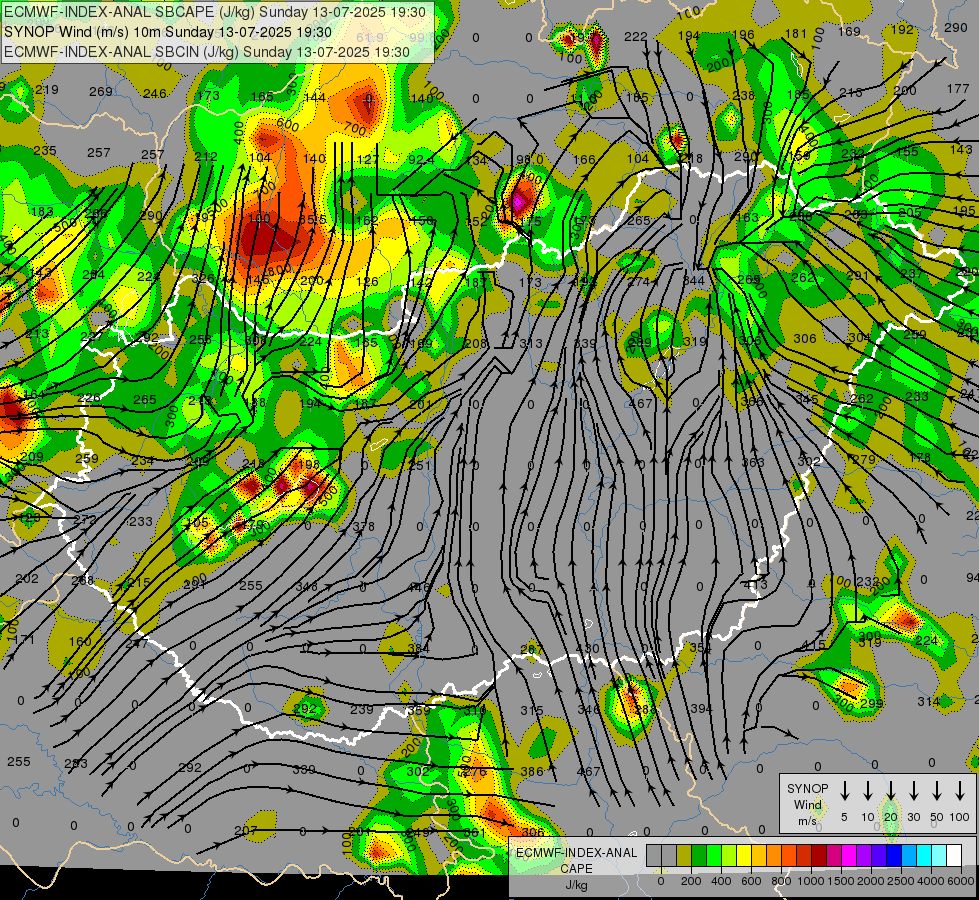This screenshot has height=900, width=979.
Task: Click the map value '413'
Action: click(756, 585)
